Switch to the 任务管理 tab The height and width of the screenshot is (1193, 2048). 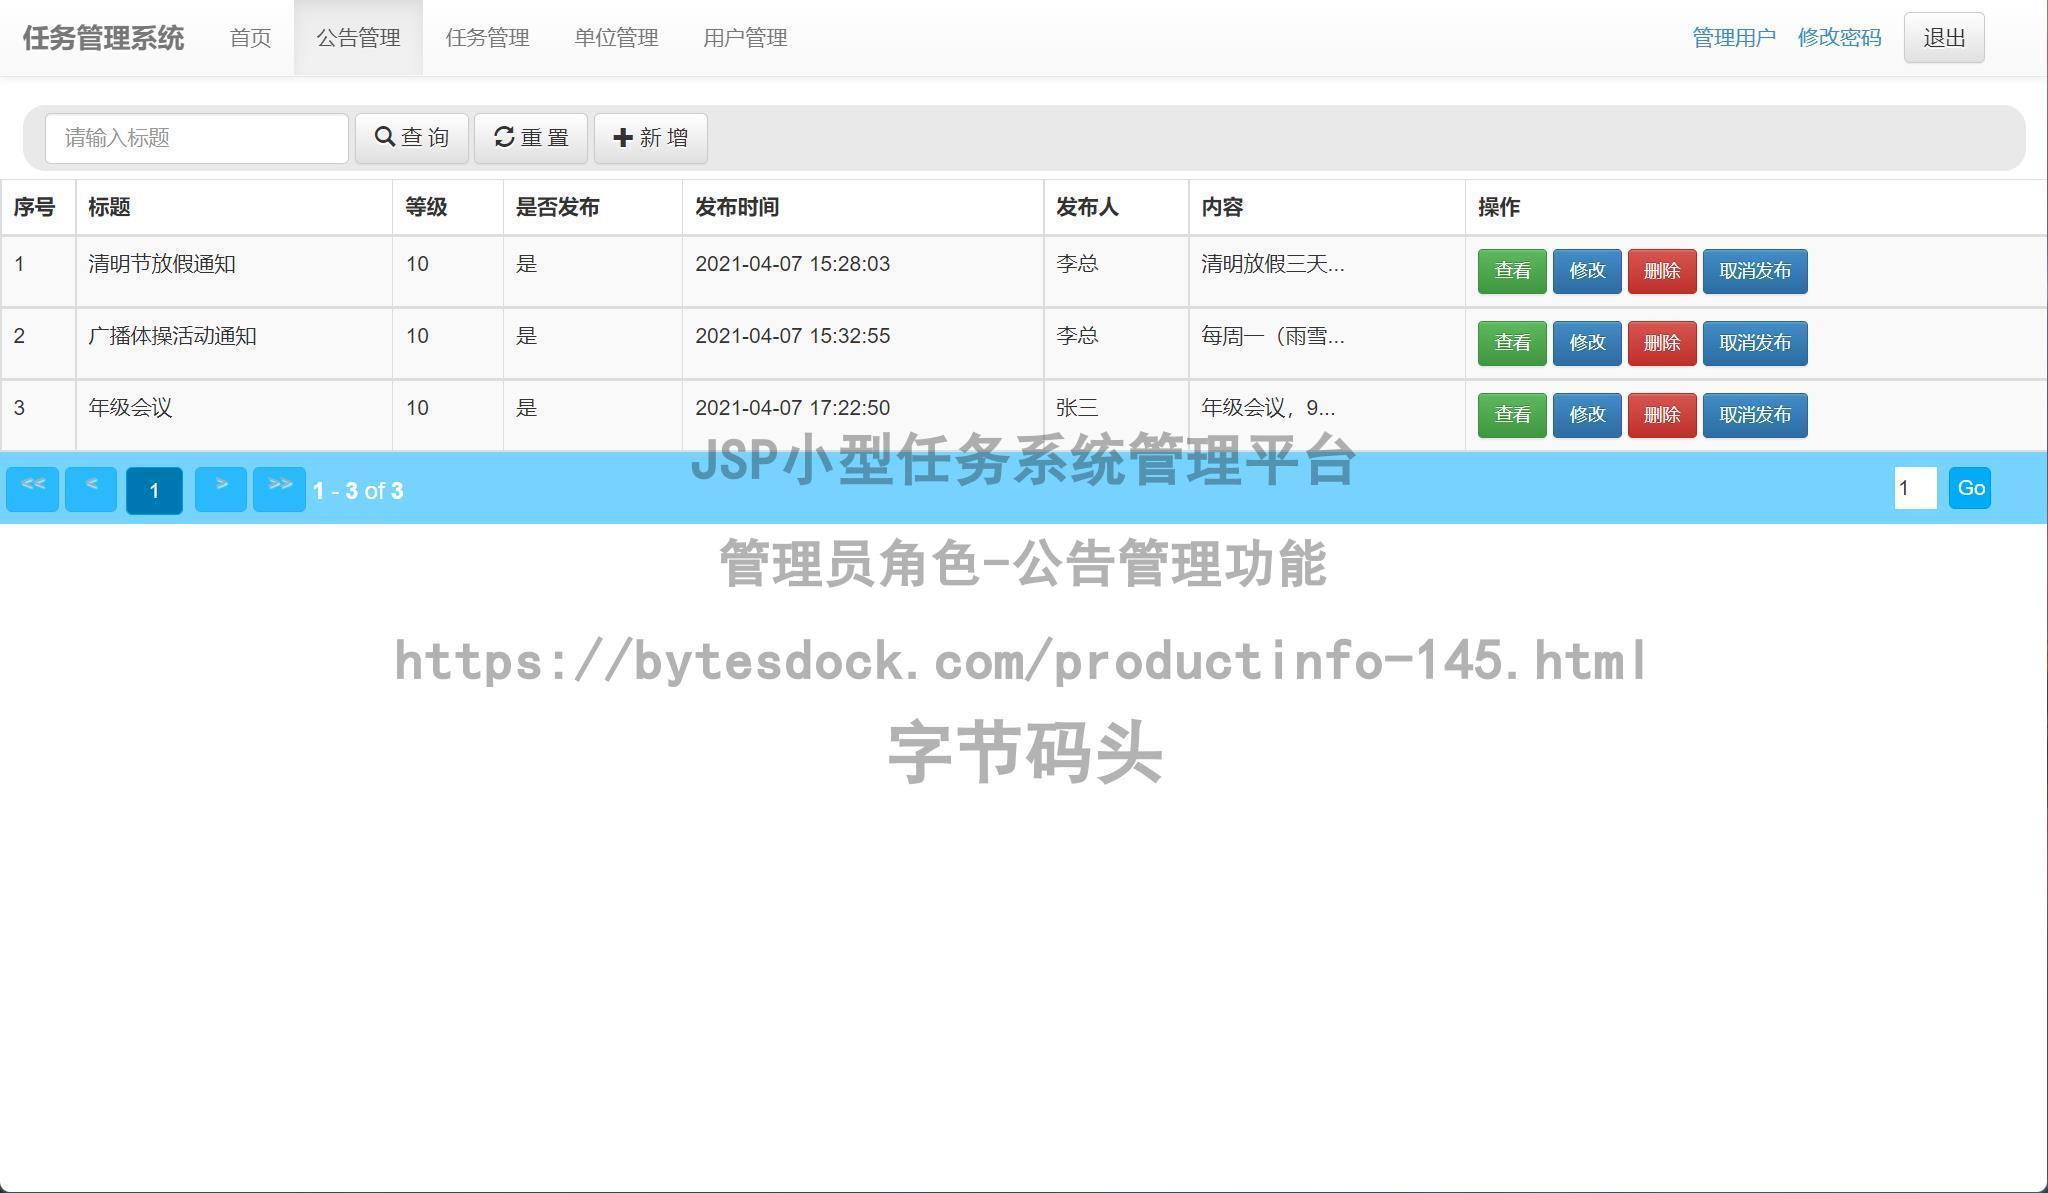click(x=488, y=38)
